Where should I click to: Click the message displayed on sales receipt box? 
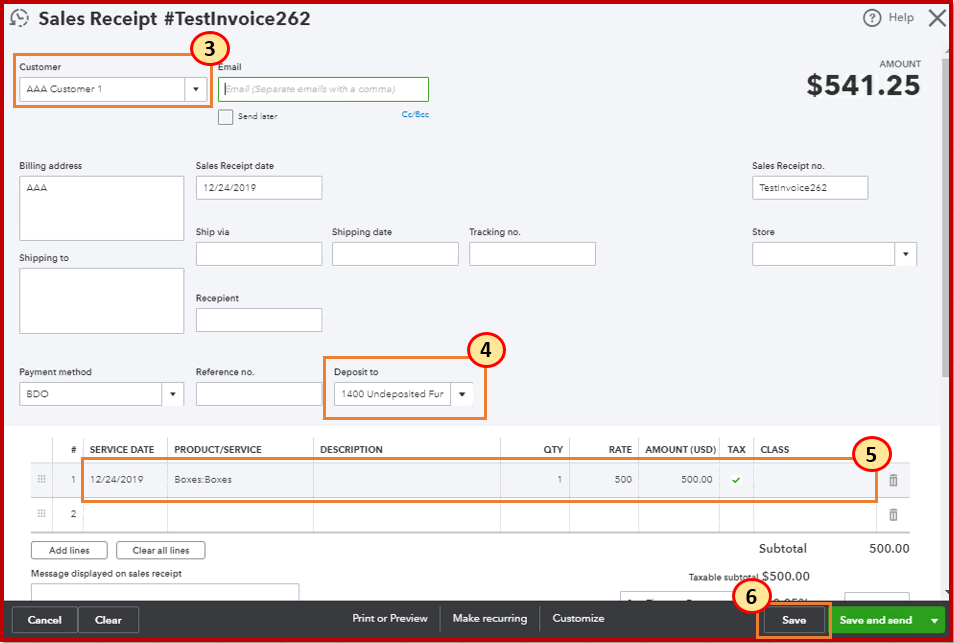(x=165, y=591)
